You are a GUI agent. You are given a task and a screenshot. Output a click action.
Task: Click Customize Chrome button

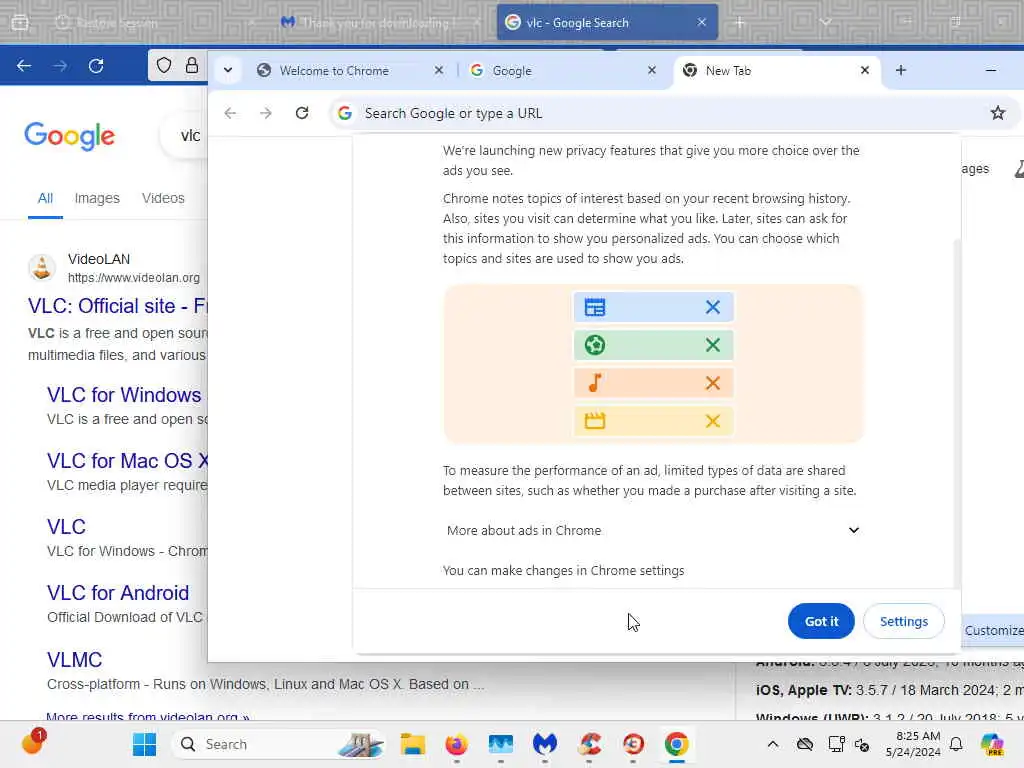(993, 630)
